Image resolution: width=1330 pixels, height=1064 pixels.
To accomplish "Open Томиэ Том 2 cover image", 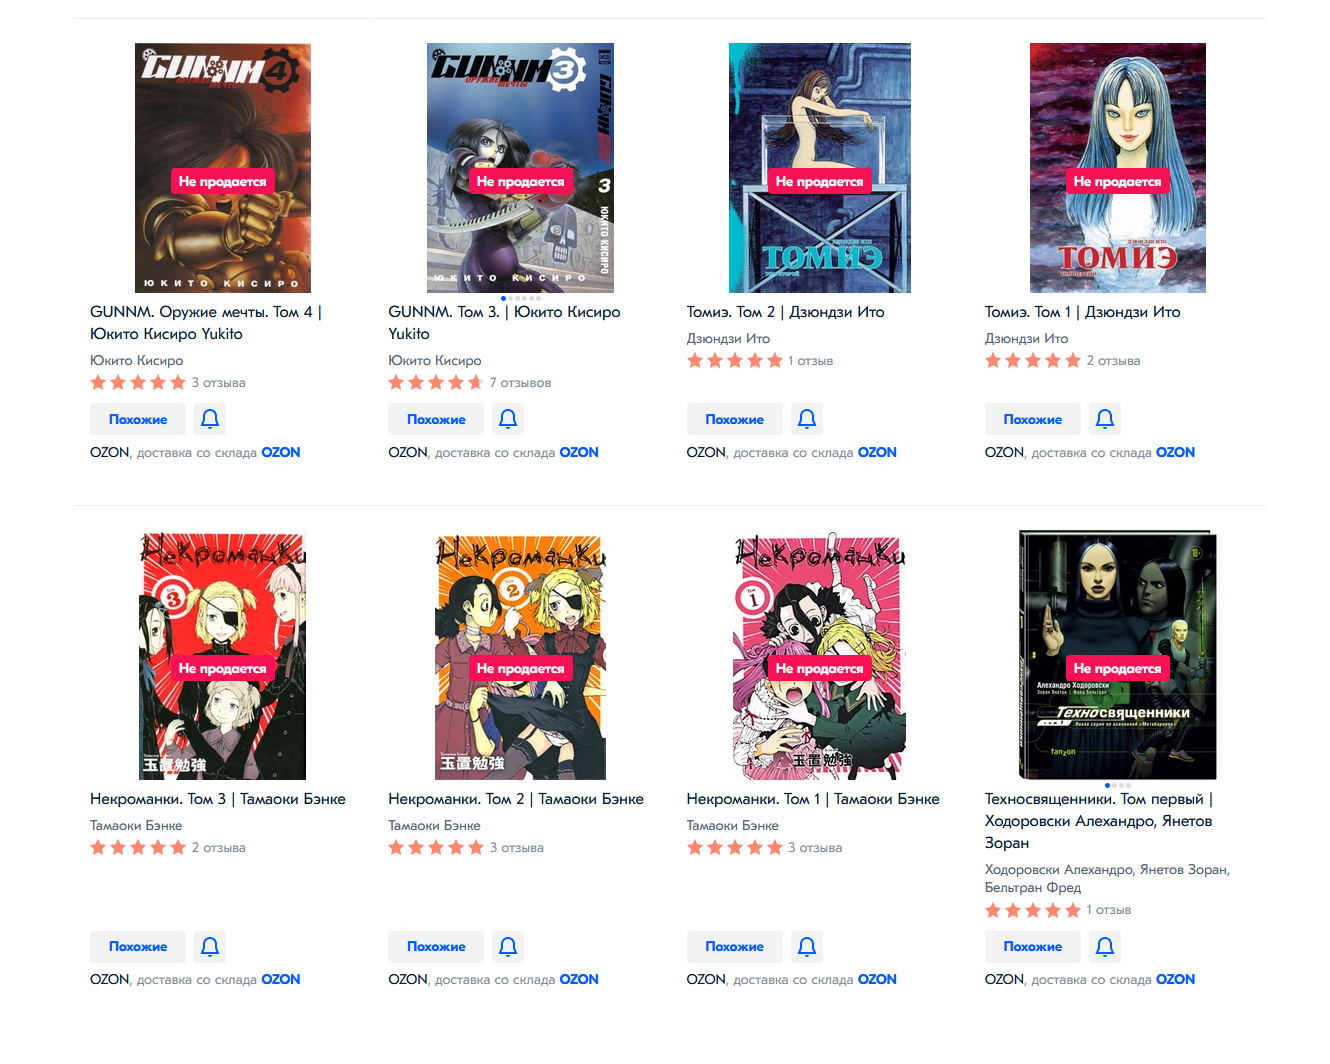I will click(820, 168).
